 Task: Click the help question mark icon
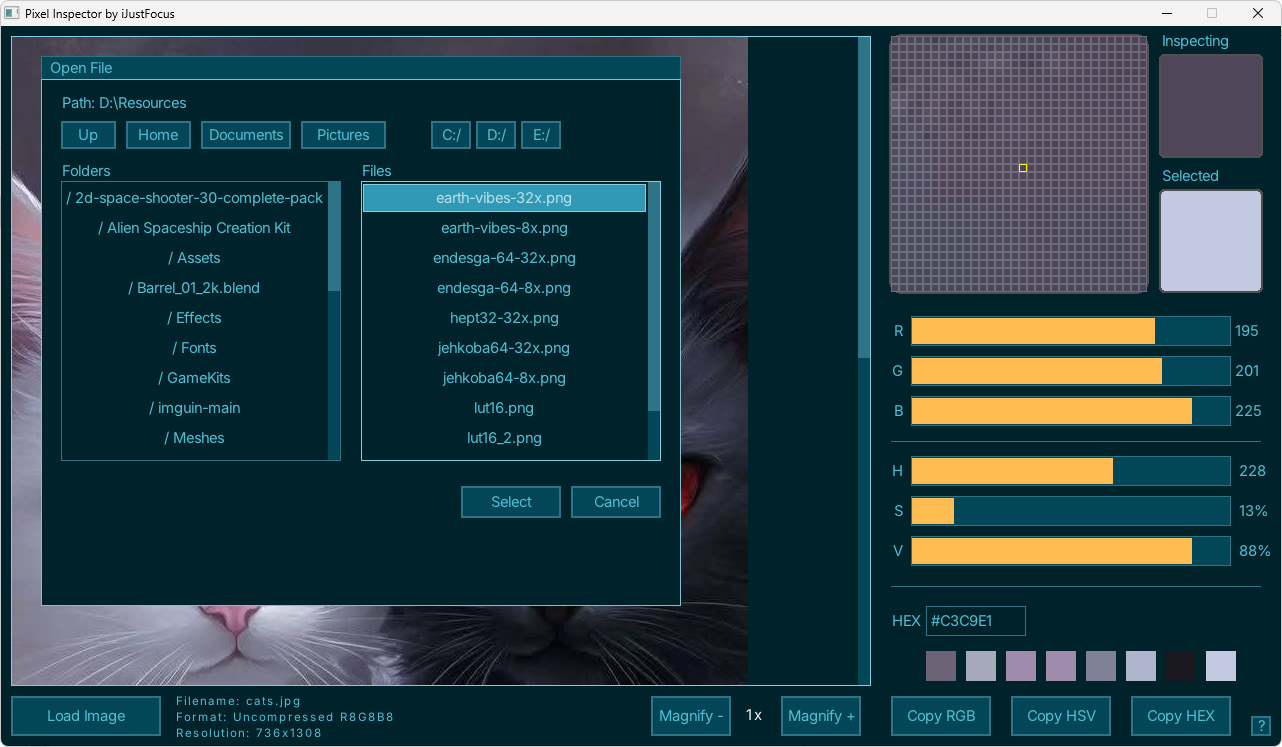1260,726
